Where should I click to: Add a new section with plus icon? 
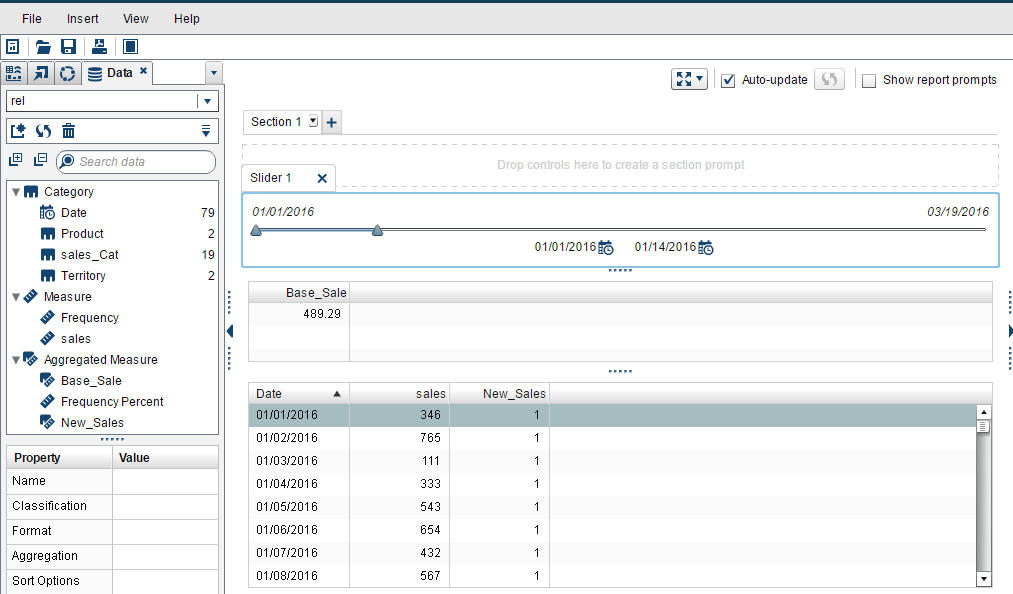point(331,122)
